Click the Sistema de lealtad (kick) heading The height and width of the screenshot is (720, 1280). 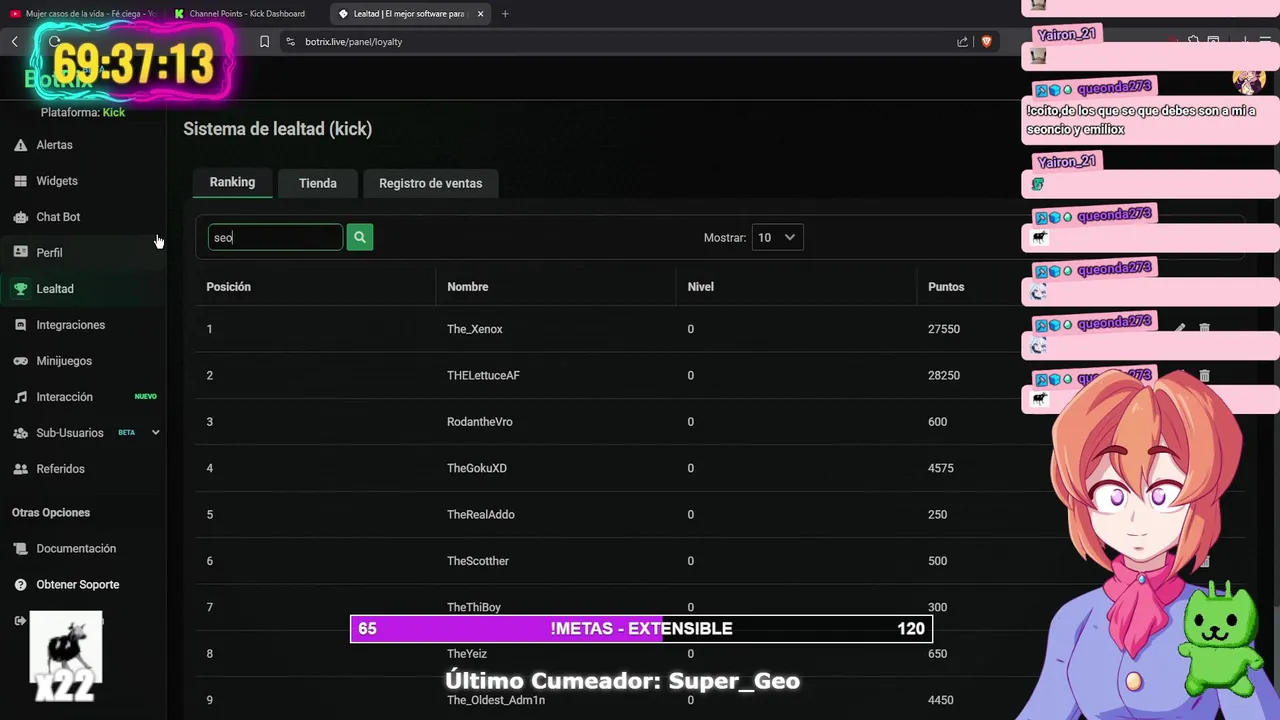(x=277, y=129)
